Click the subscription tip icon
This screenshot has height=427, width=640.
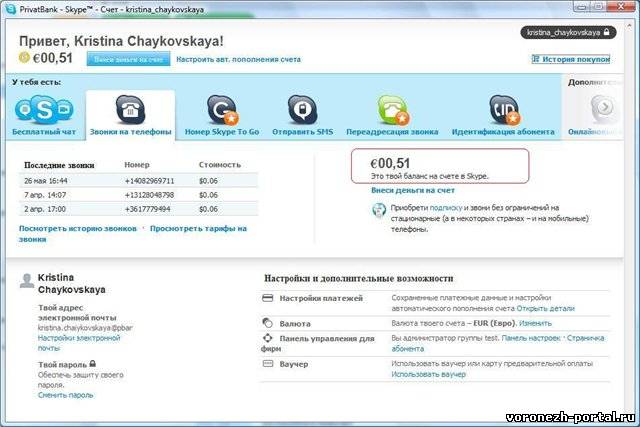379,210
